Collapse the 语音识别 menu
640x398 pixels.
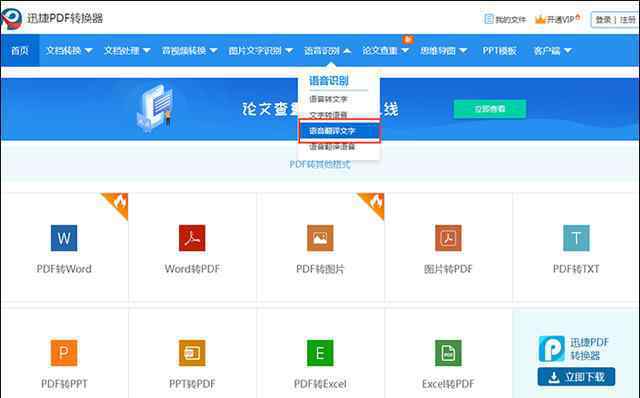[327, 51]
